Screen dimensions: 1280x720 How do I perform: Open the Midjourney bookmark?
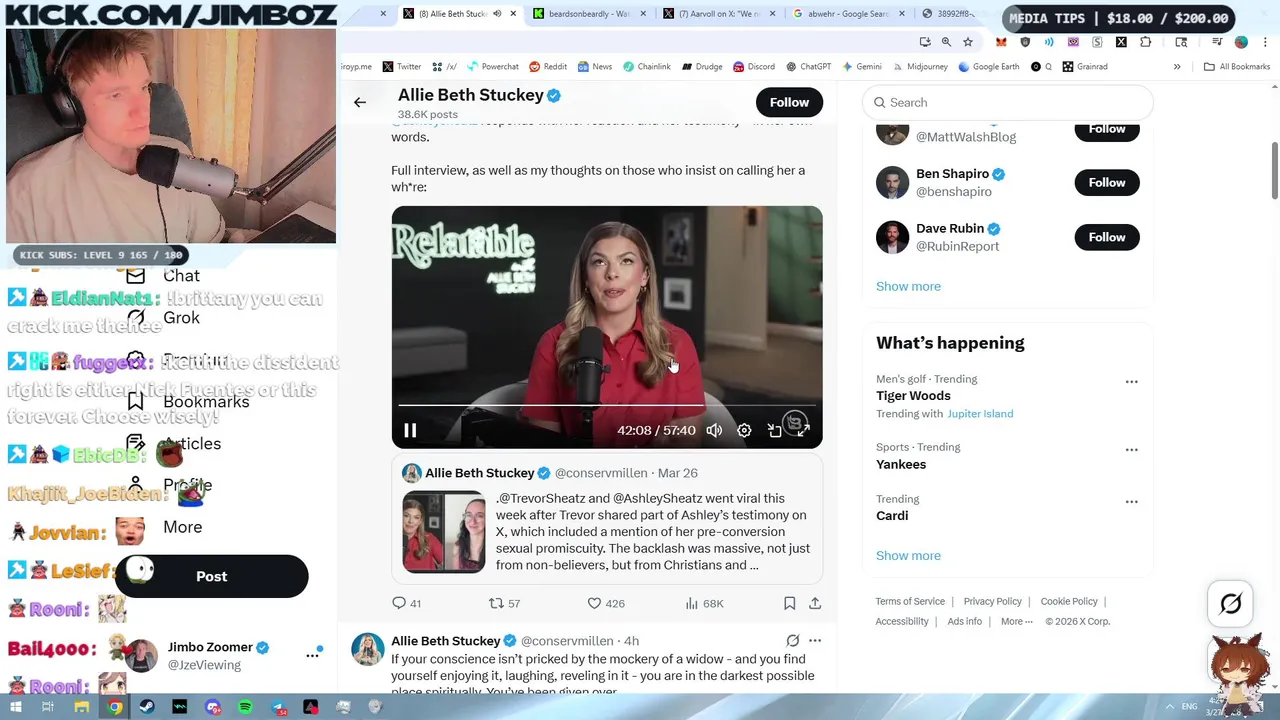919,67
